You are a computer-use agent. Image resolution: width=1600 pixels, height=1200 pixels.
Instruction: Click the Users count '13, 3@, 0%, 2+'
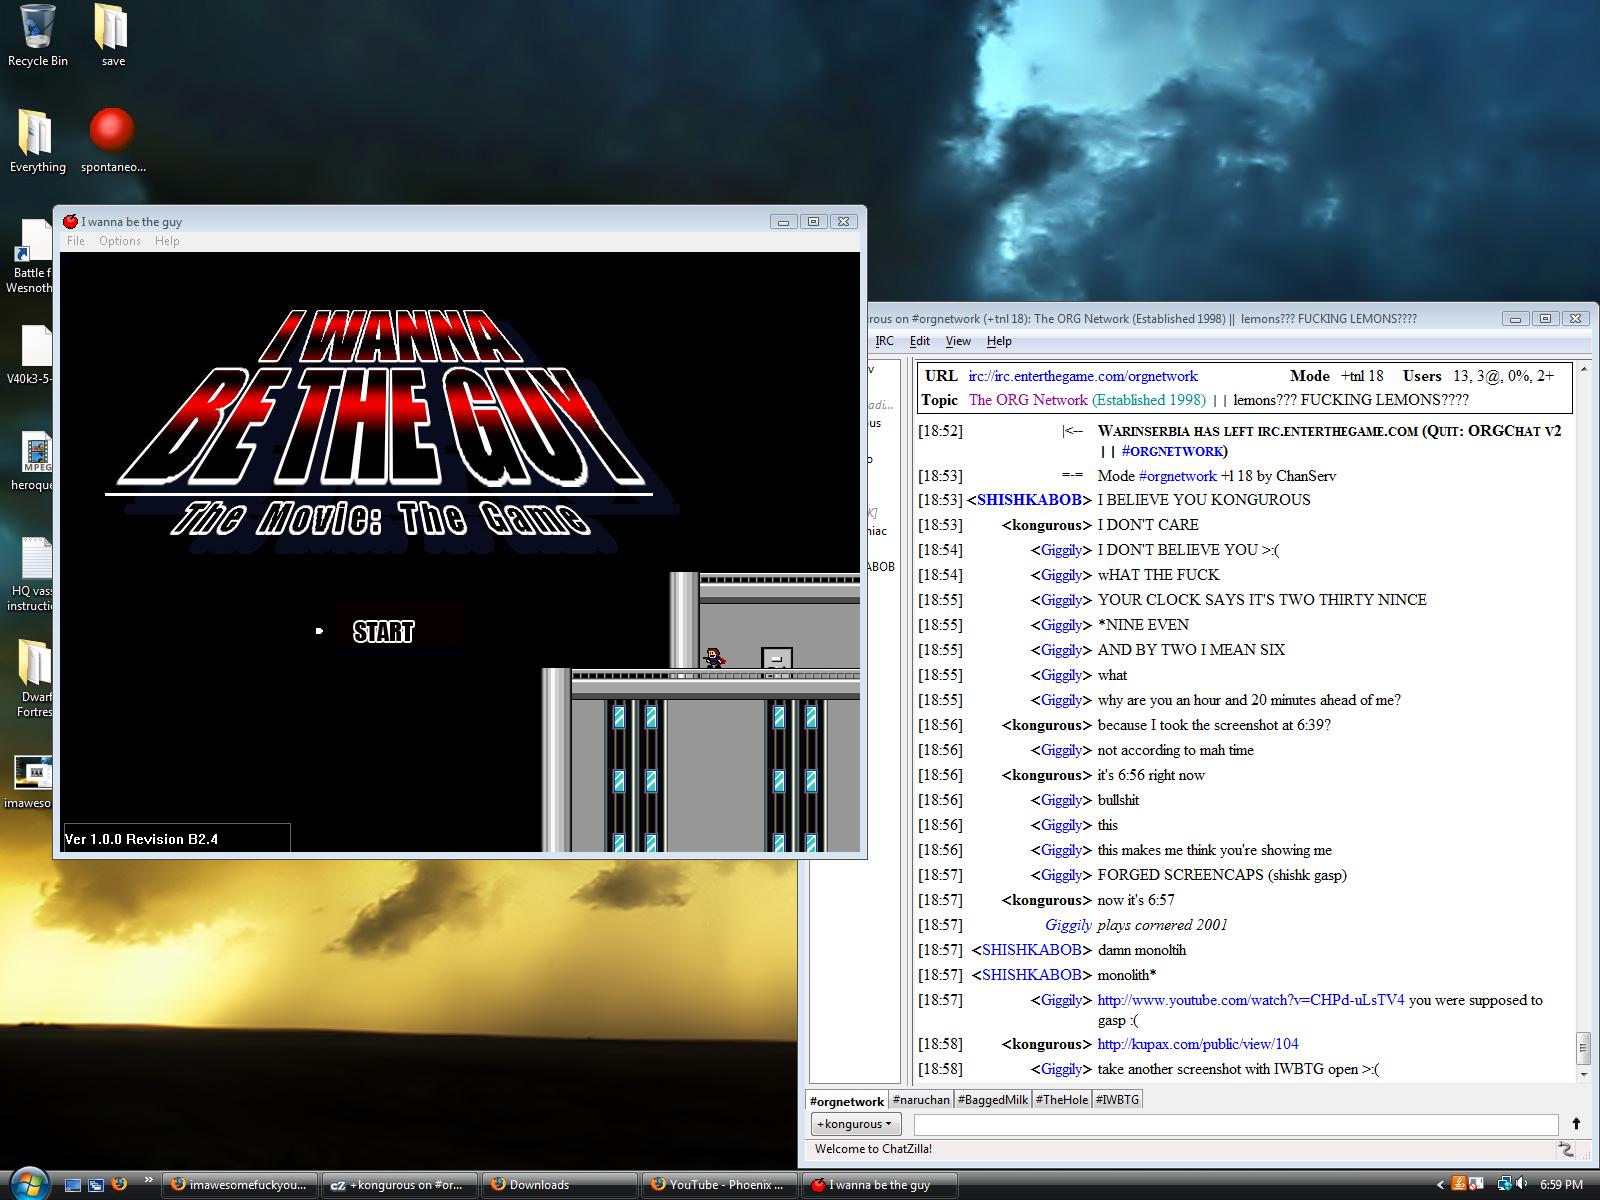(1504, 376)
